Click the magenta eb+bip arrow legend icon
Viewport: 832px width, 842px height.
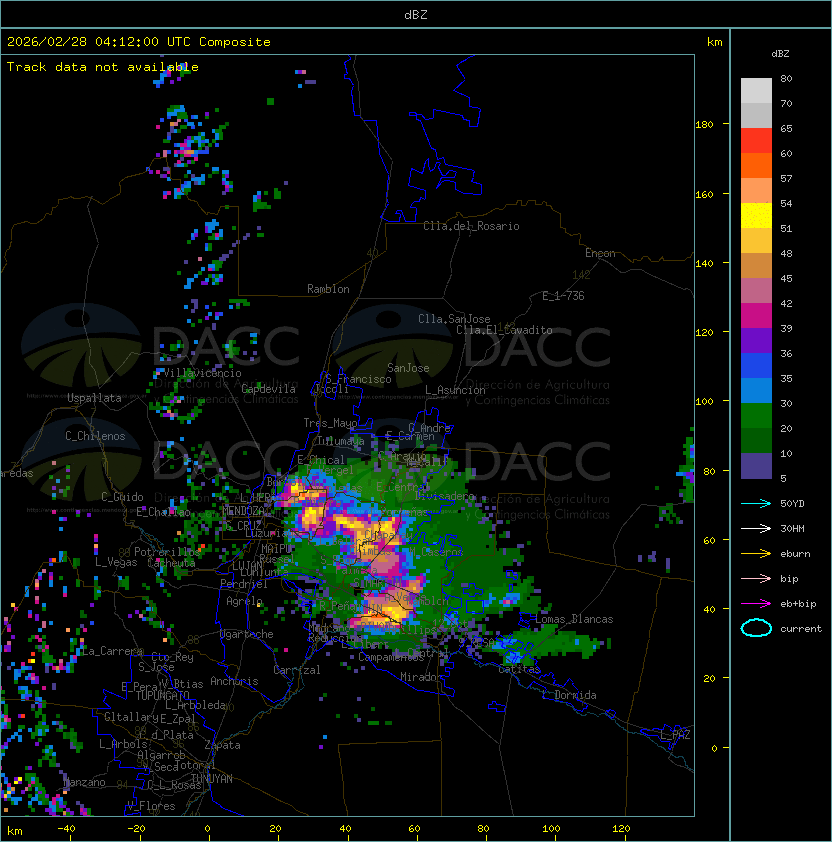[756, 604]
